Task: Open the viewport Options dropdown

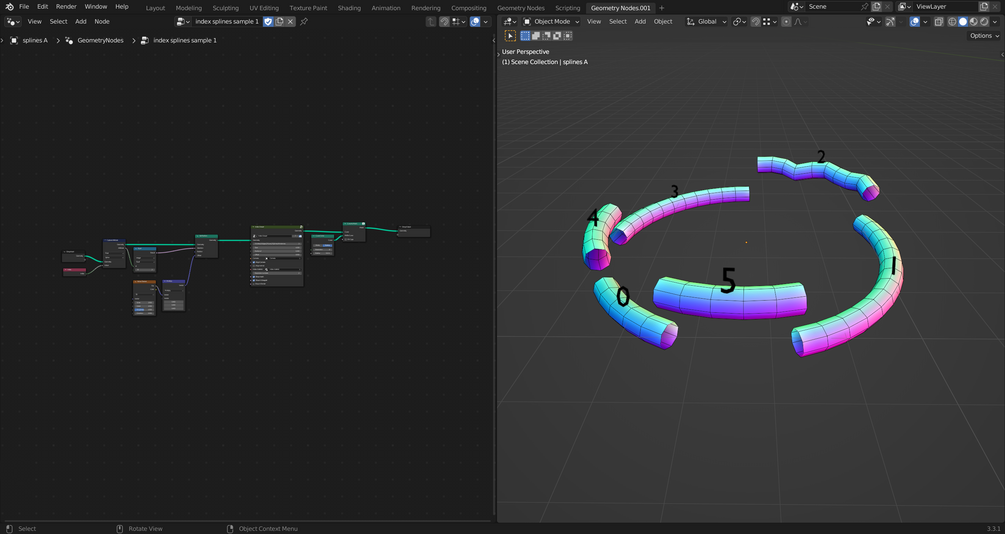Action: click(984, 36)
